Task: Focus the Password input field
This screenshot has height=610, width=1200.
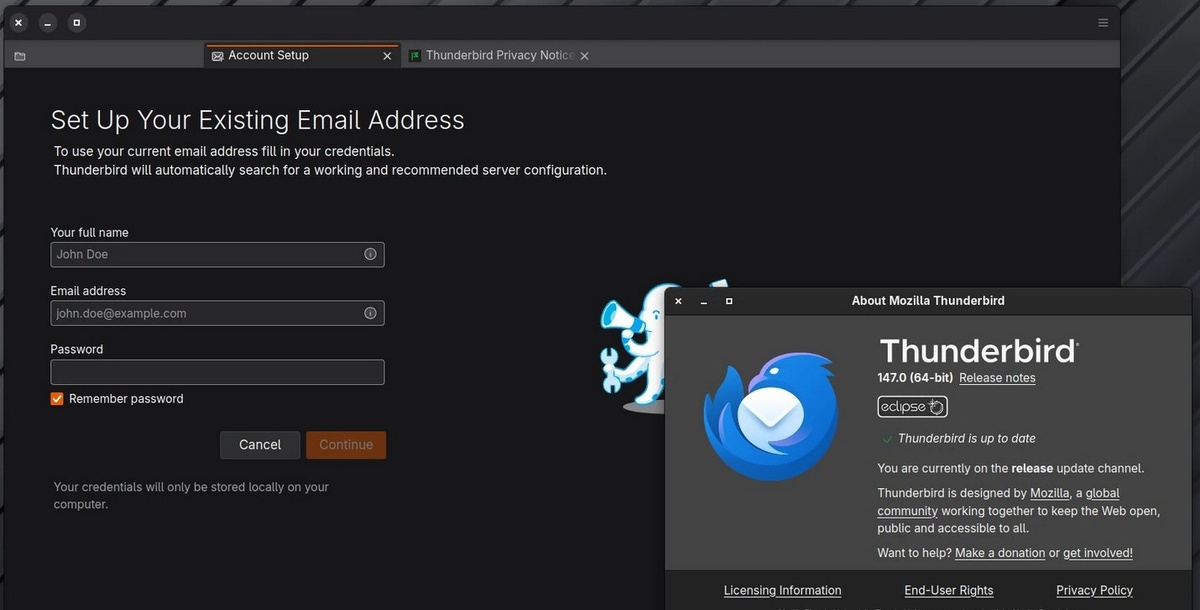Action: (x=217, y=372)
